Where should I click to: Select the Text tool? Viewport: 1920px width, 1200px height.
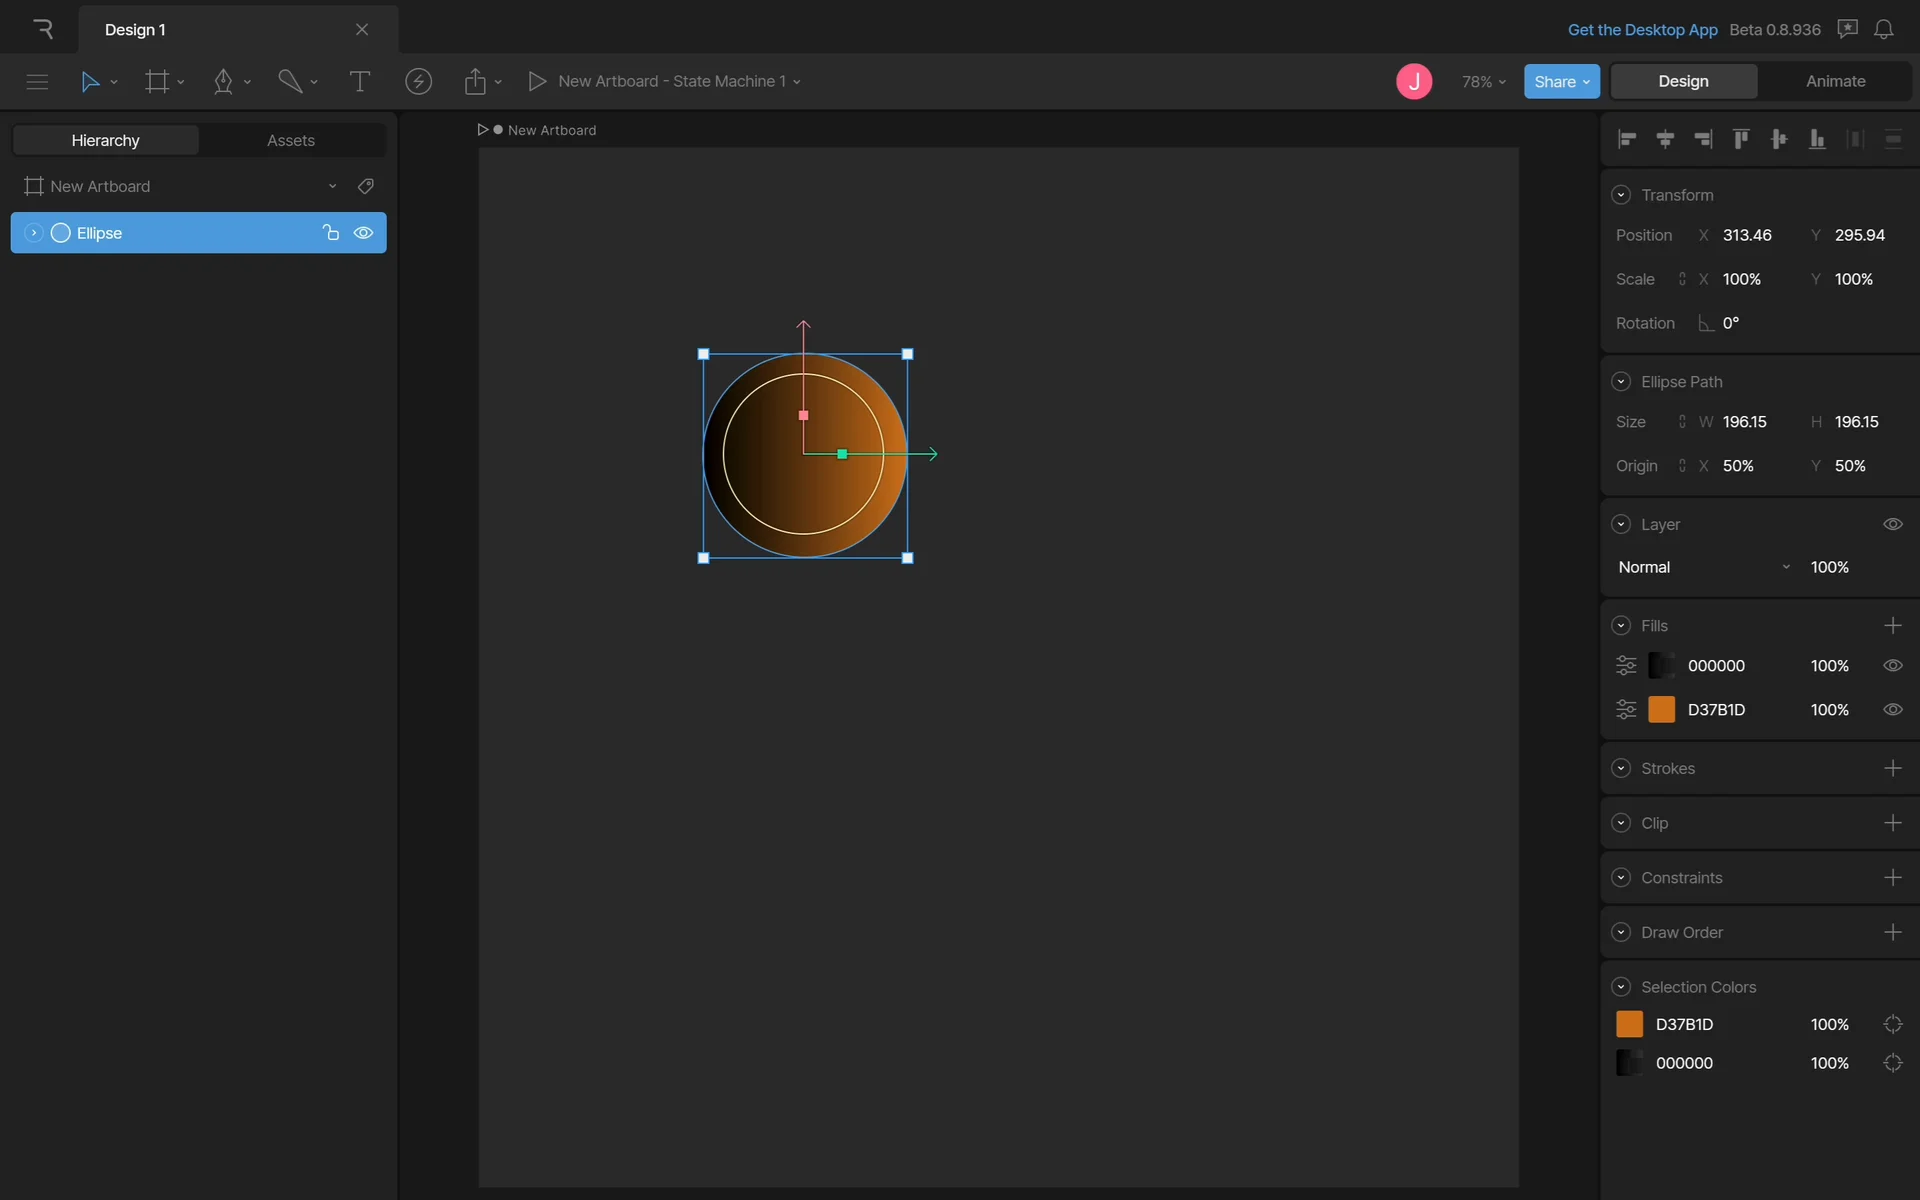(x=359, y=81)
